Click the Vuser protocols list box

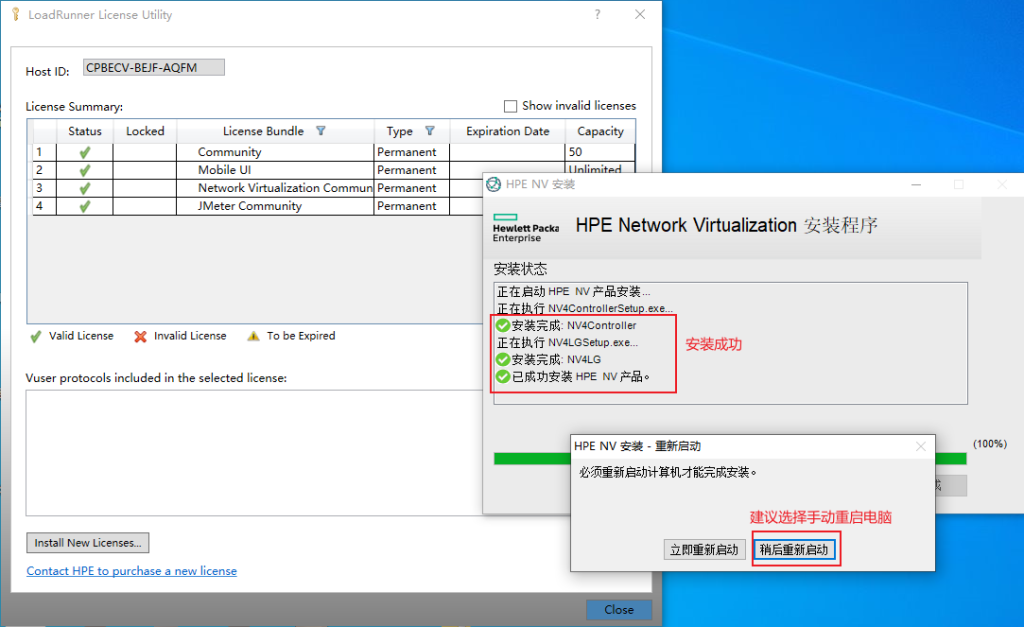255,453
